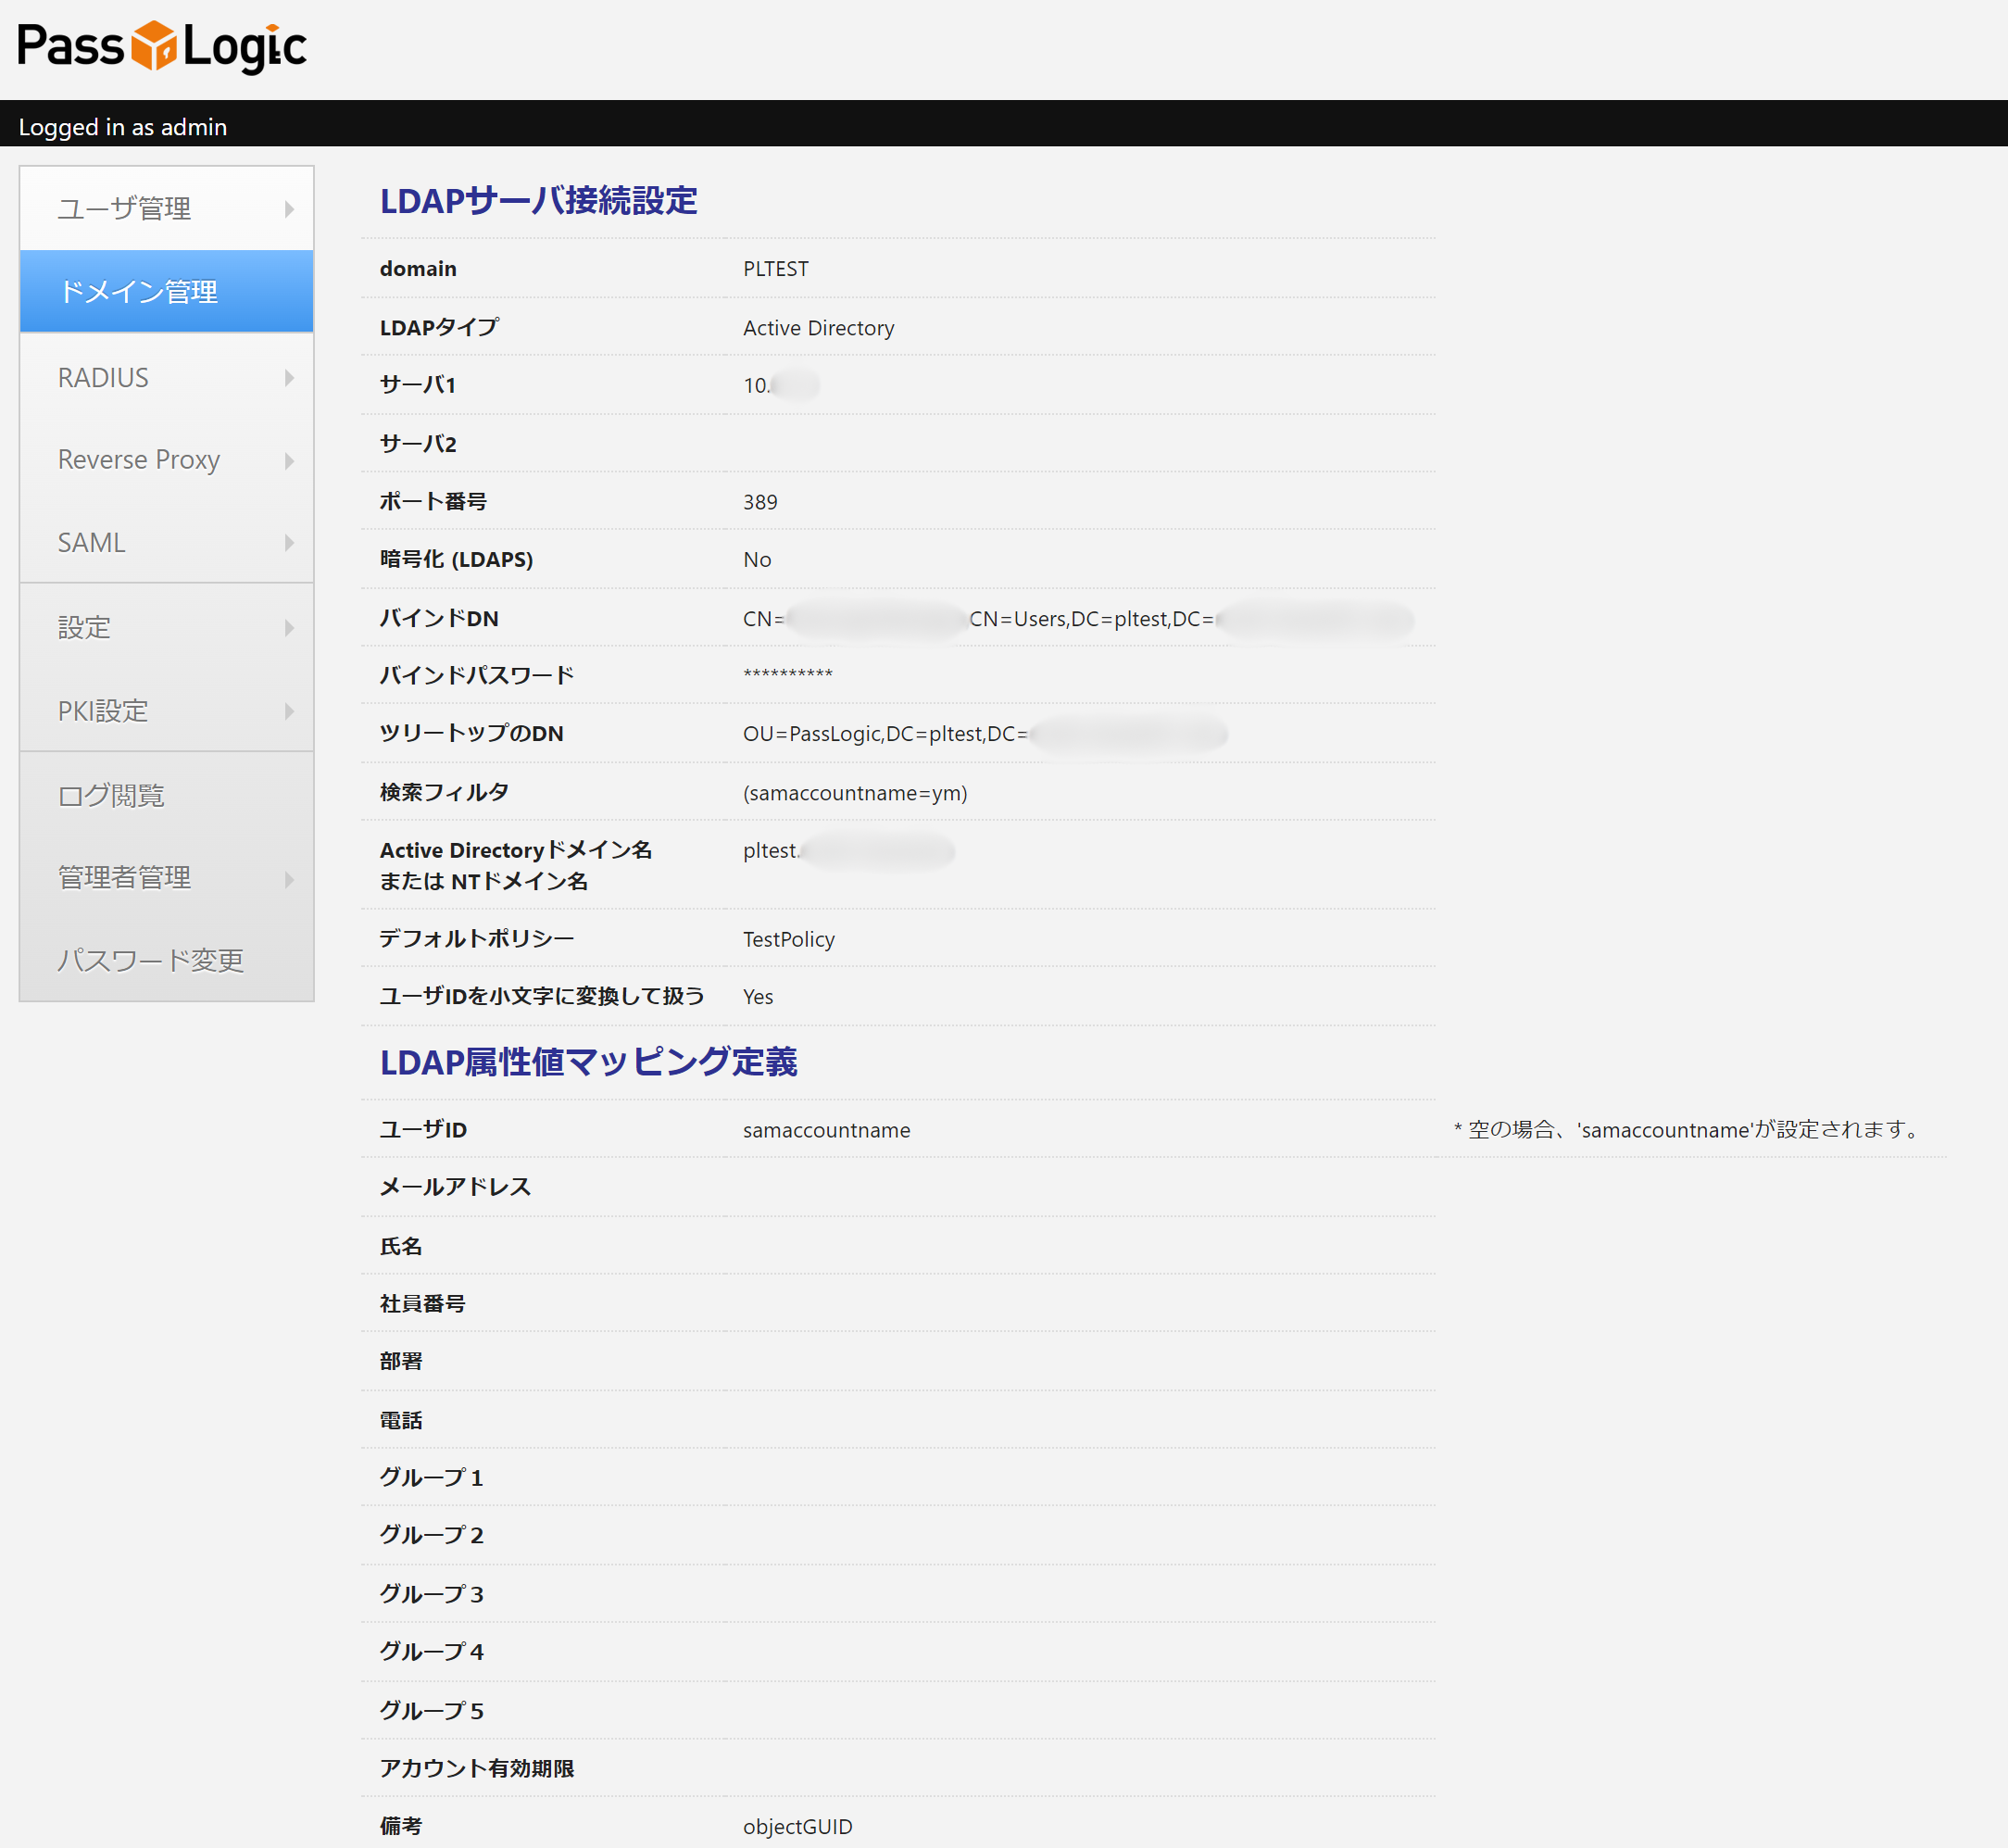Click the LDAPサーバ接続設定 heading

[x=538, y=201]
